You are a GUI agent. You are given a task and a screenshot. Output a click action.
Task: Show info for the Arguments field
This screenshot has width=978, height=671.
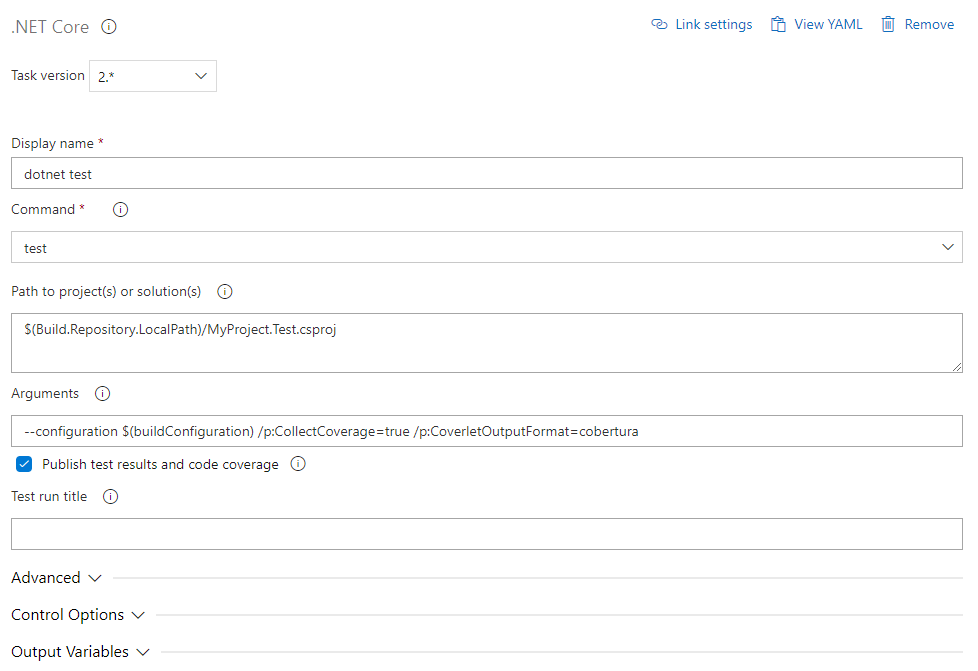tap(102, 393)
